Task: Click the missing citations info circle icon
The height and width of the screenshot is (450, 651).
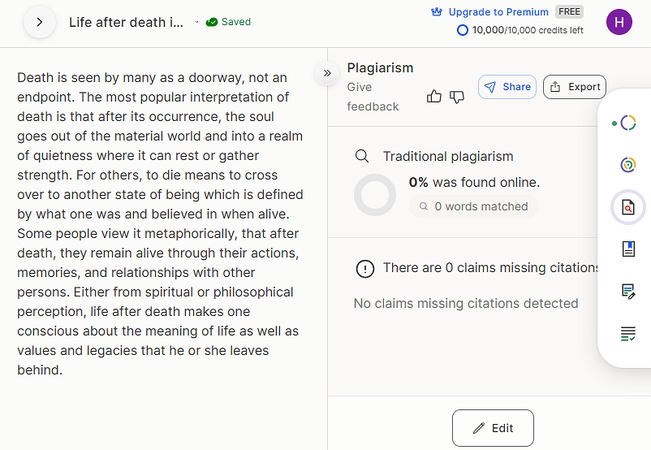Action: click(365, 268)
